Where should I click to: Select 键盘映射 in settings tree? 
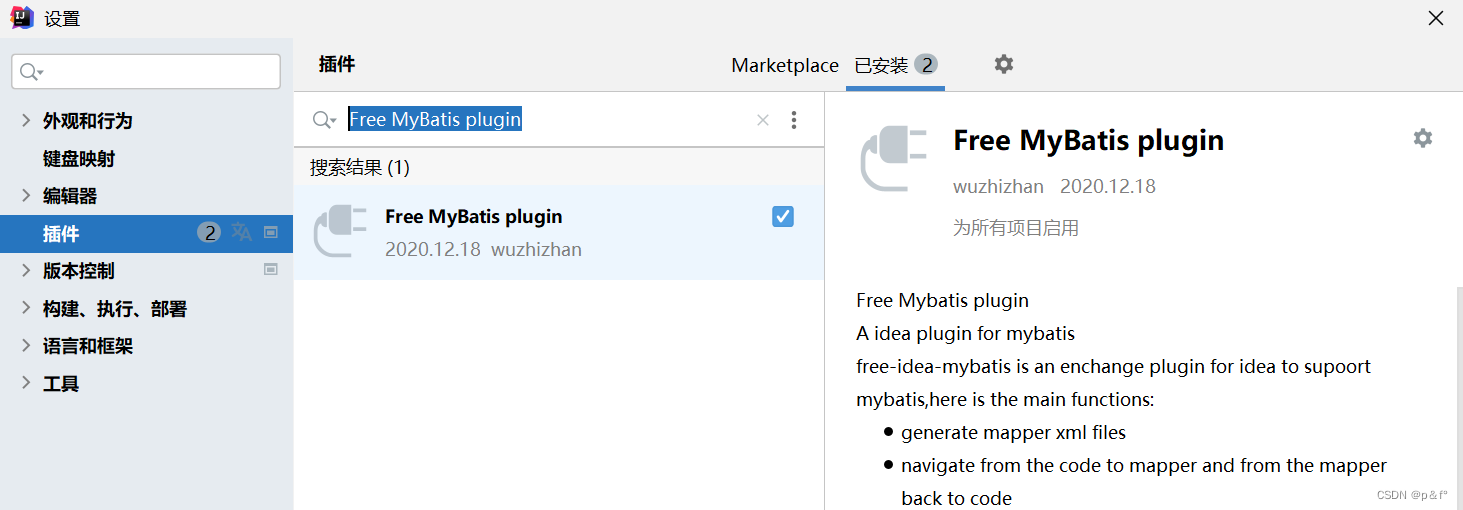click(x=79, y=158)
